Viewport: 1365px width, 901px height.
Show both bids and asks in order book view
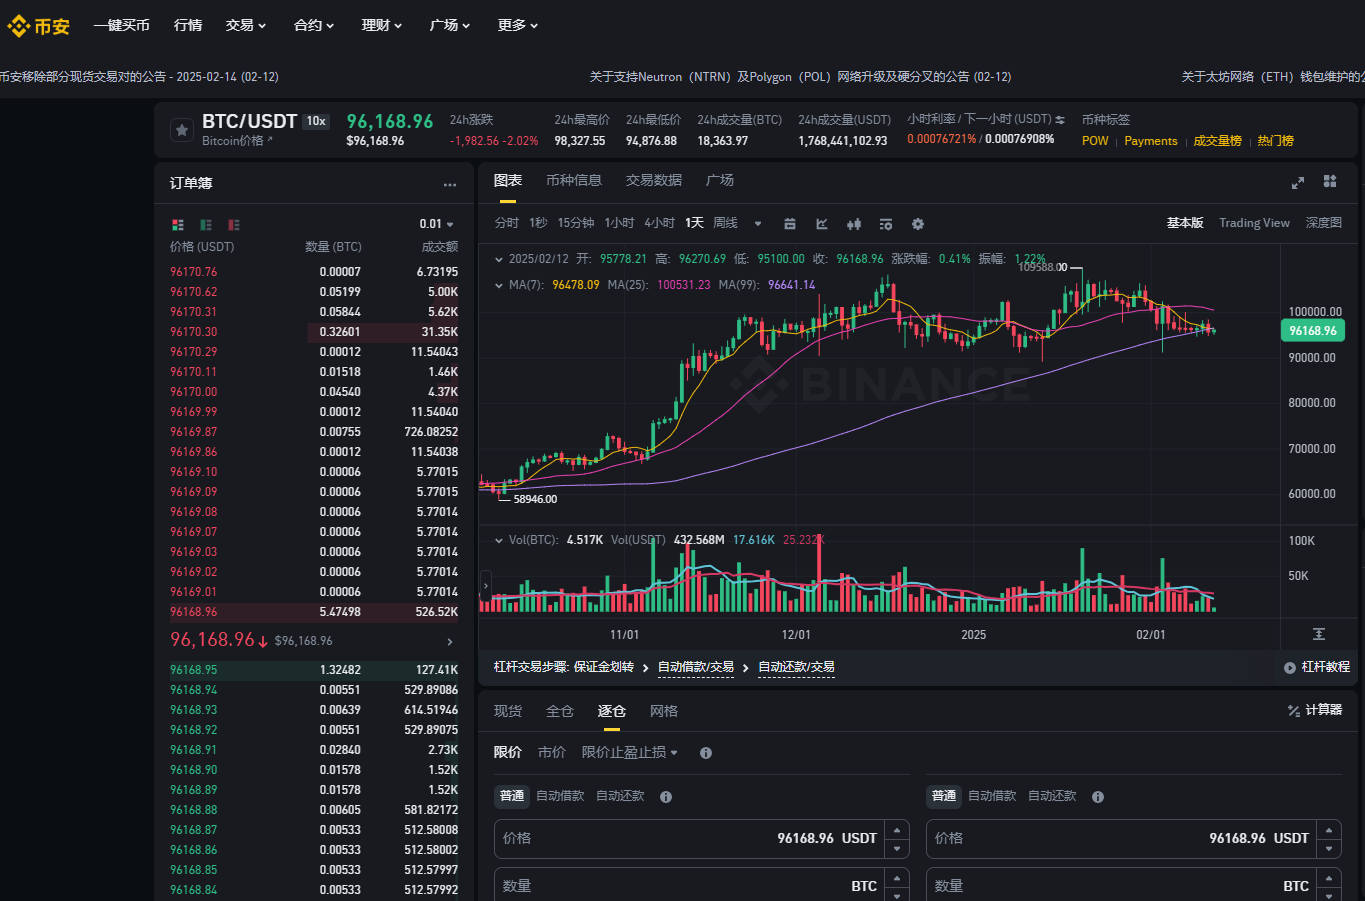tap(178, 225)
